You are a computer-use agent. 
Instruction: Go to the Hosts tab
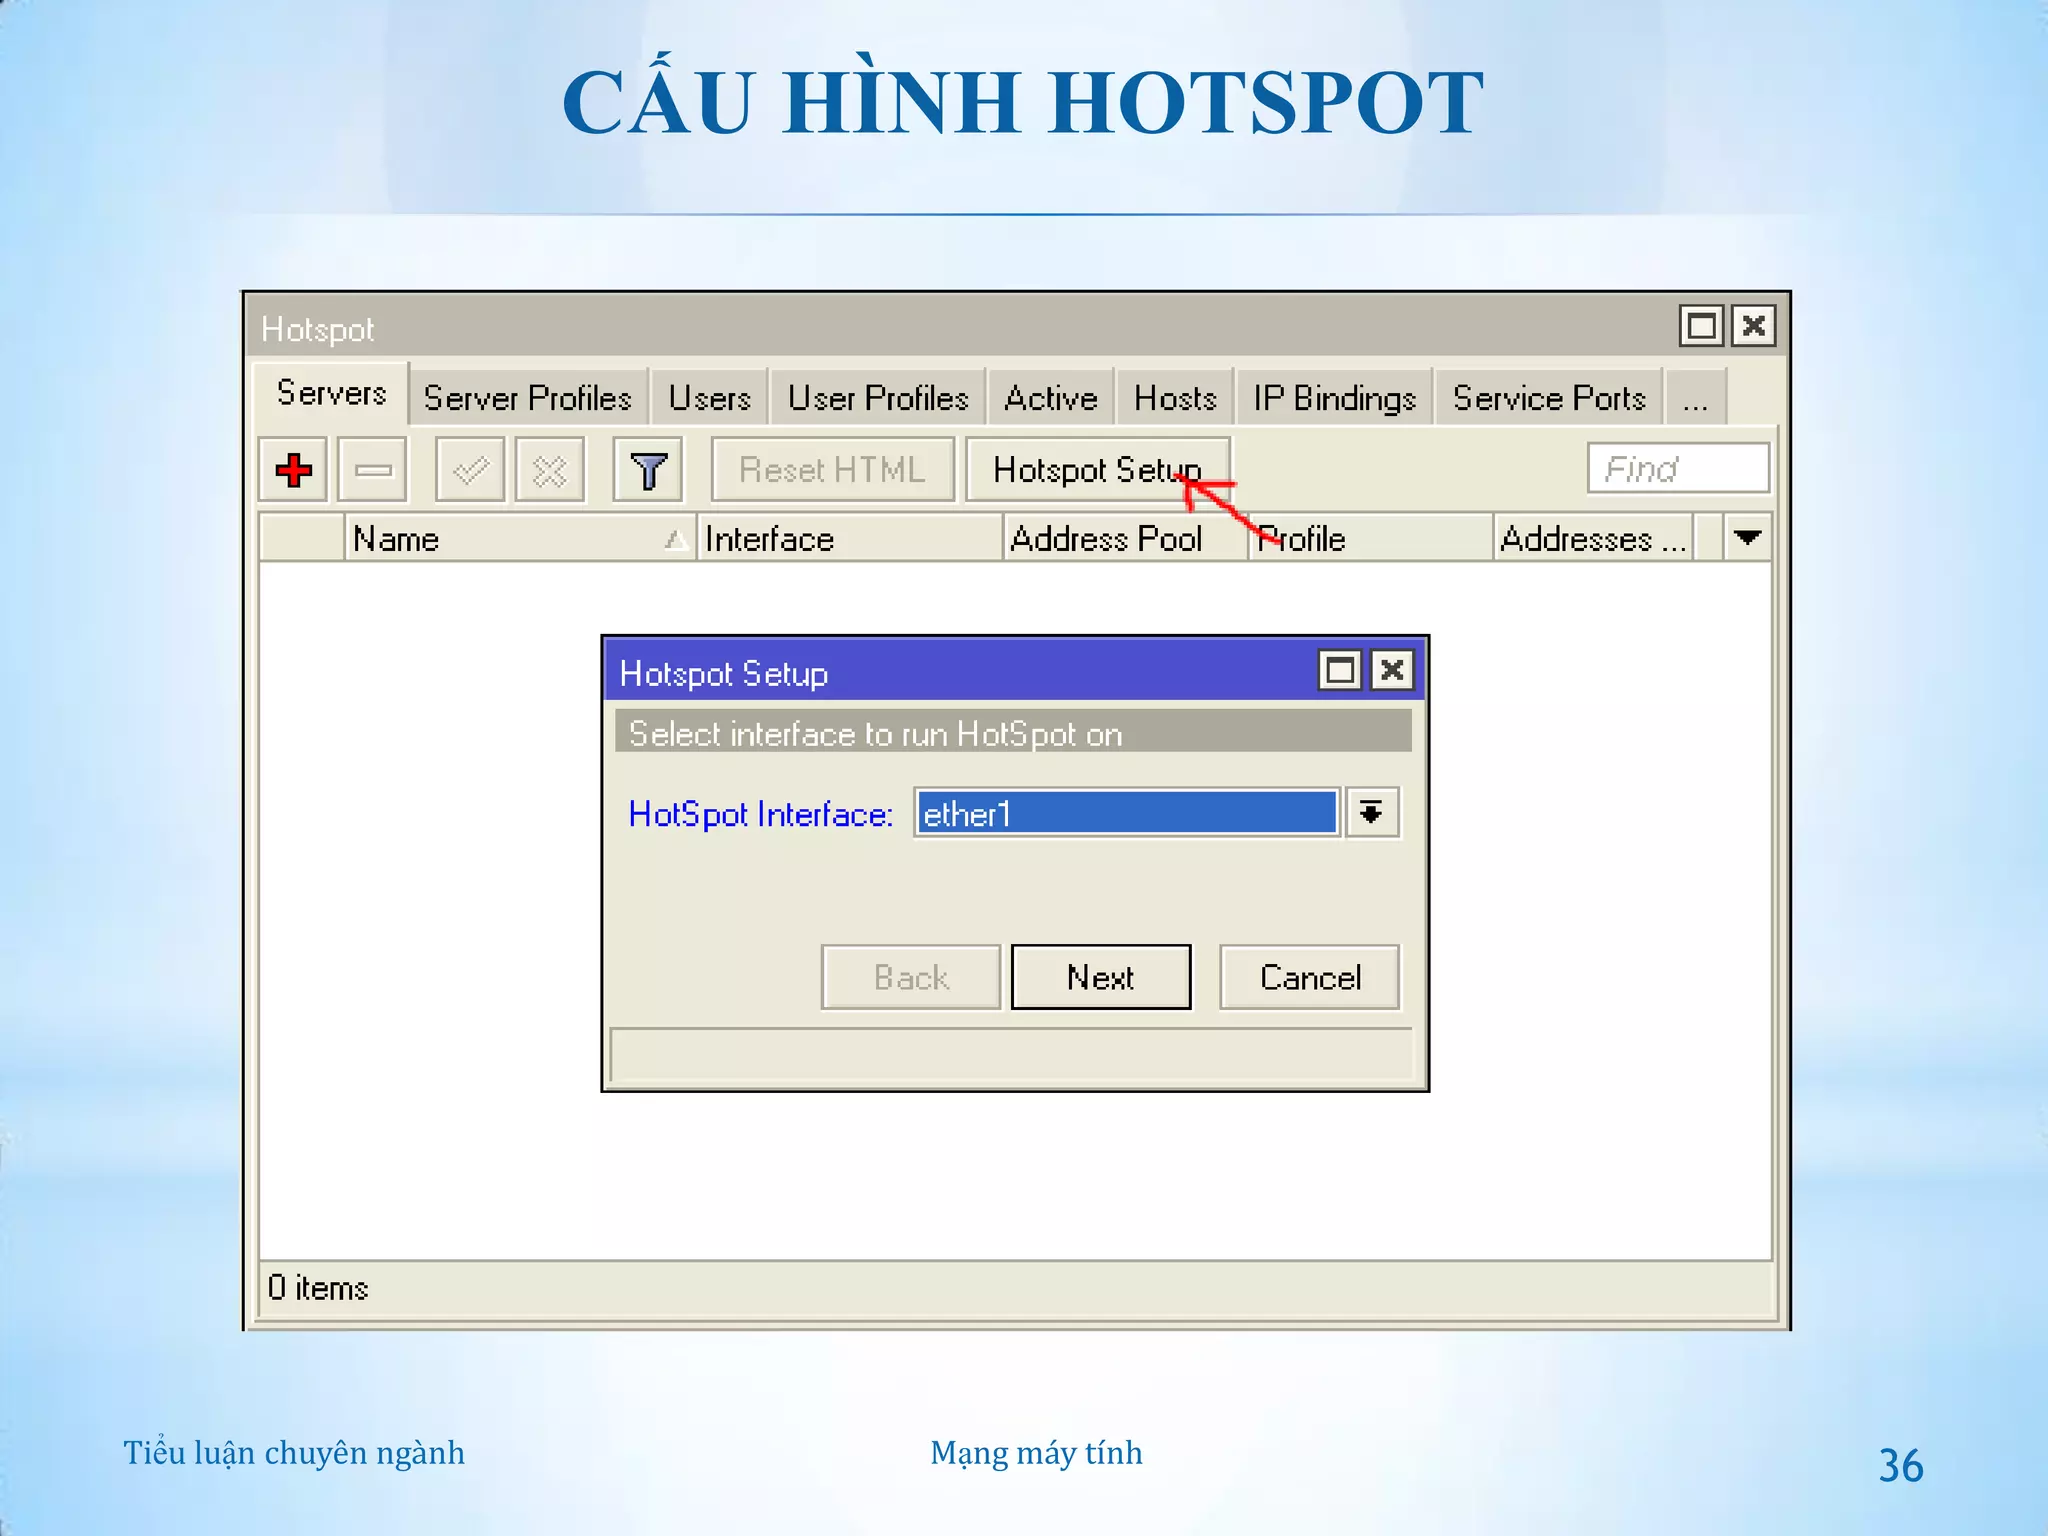pyautogui.click(x=1175, y=398)
